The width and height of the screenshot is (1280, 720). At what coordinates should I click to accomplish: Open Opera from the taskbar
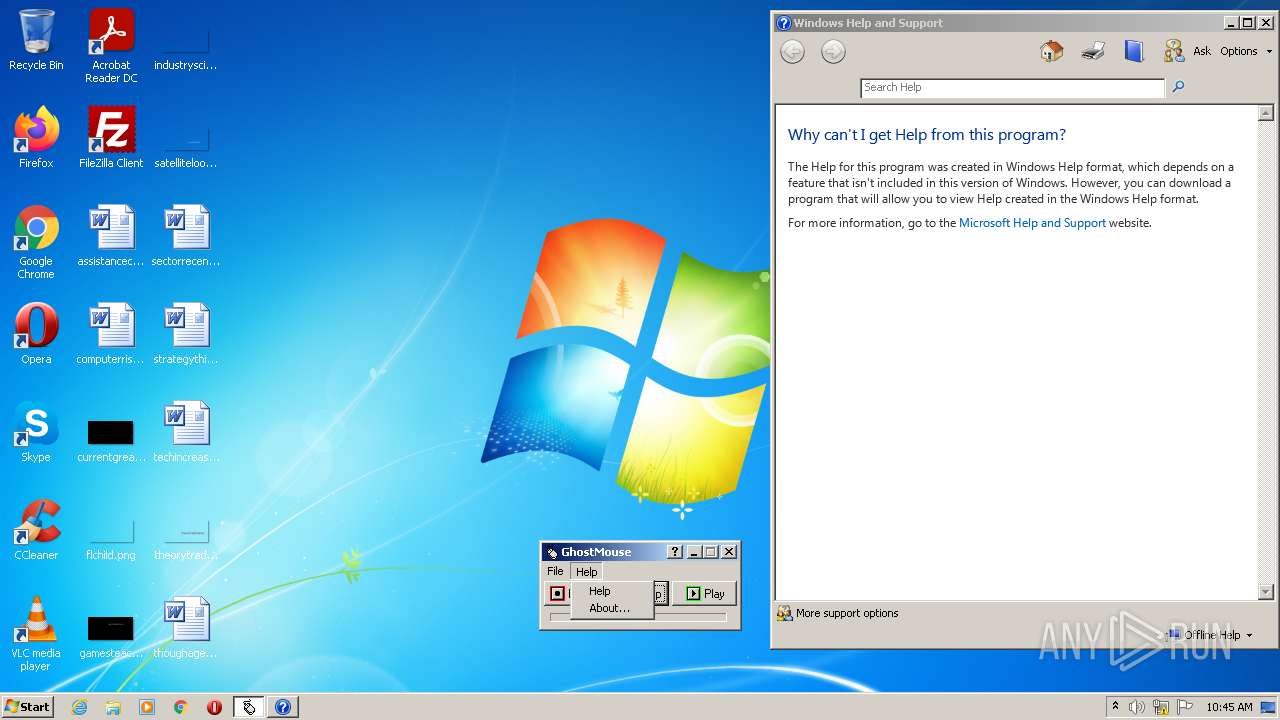pos(214,707)
